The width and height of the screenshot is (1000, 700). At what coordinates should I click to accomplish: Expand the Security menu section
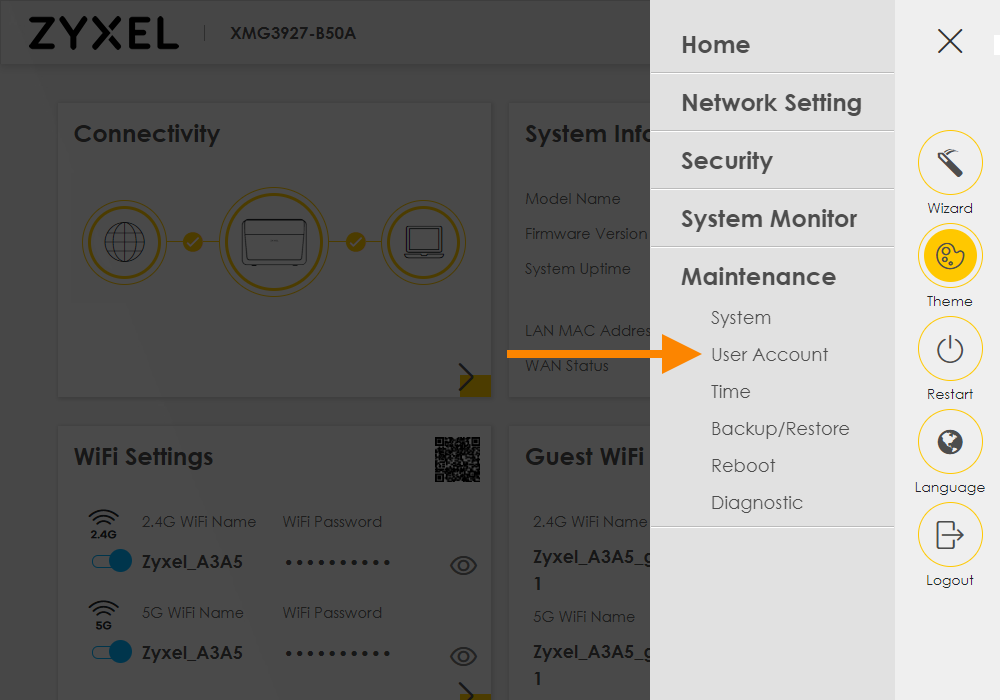[x=727, y=161]
